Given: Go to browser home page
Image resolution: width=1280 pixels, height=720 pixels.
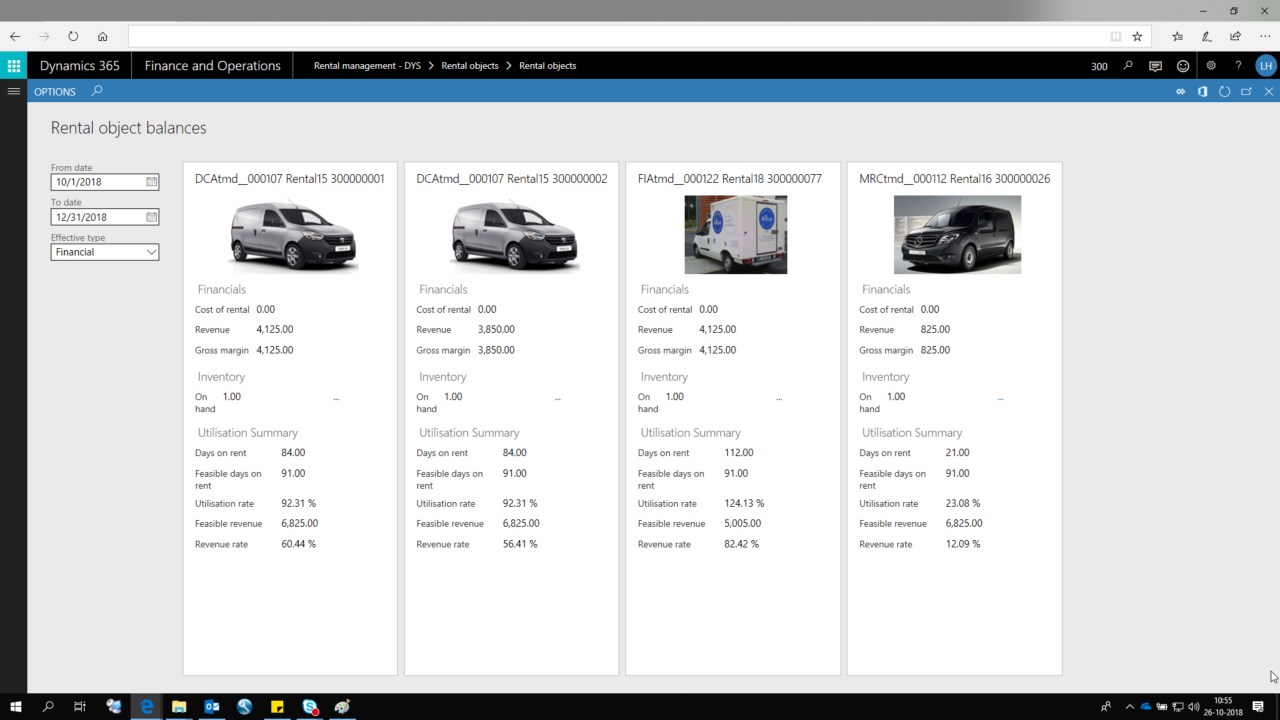Looking at the screenshot, I should pos(102,36).
